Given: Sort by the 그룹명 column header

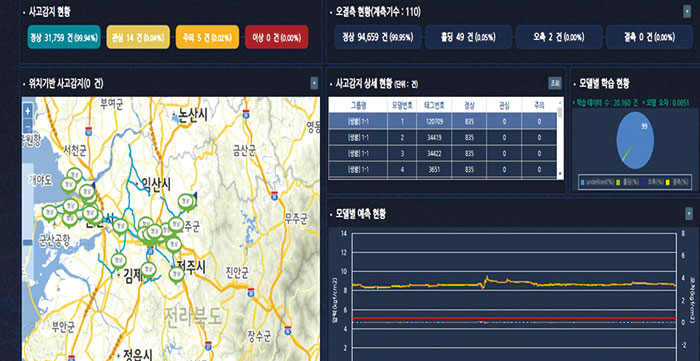Looking at the screenshot, I should (x=358, y=106).
